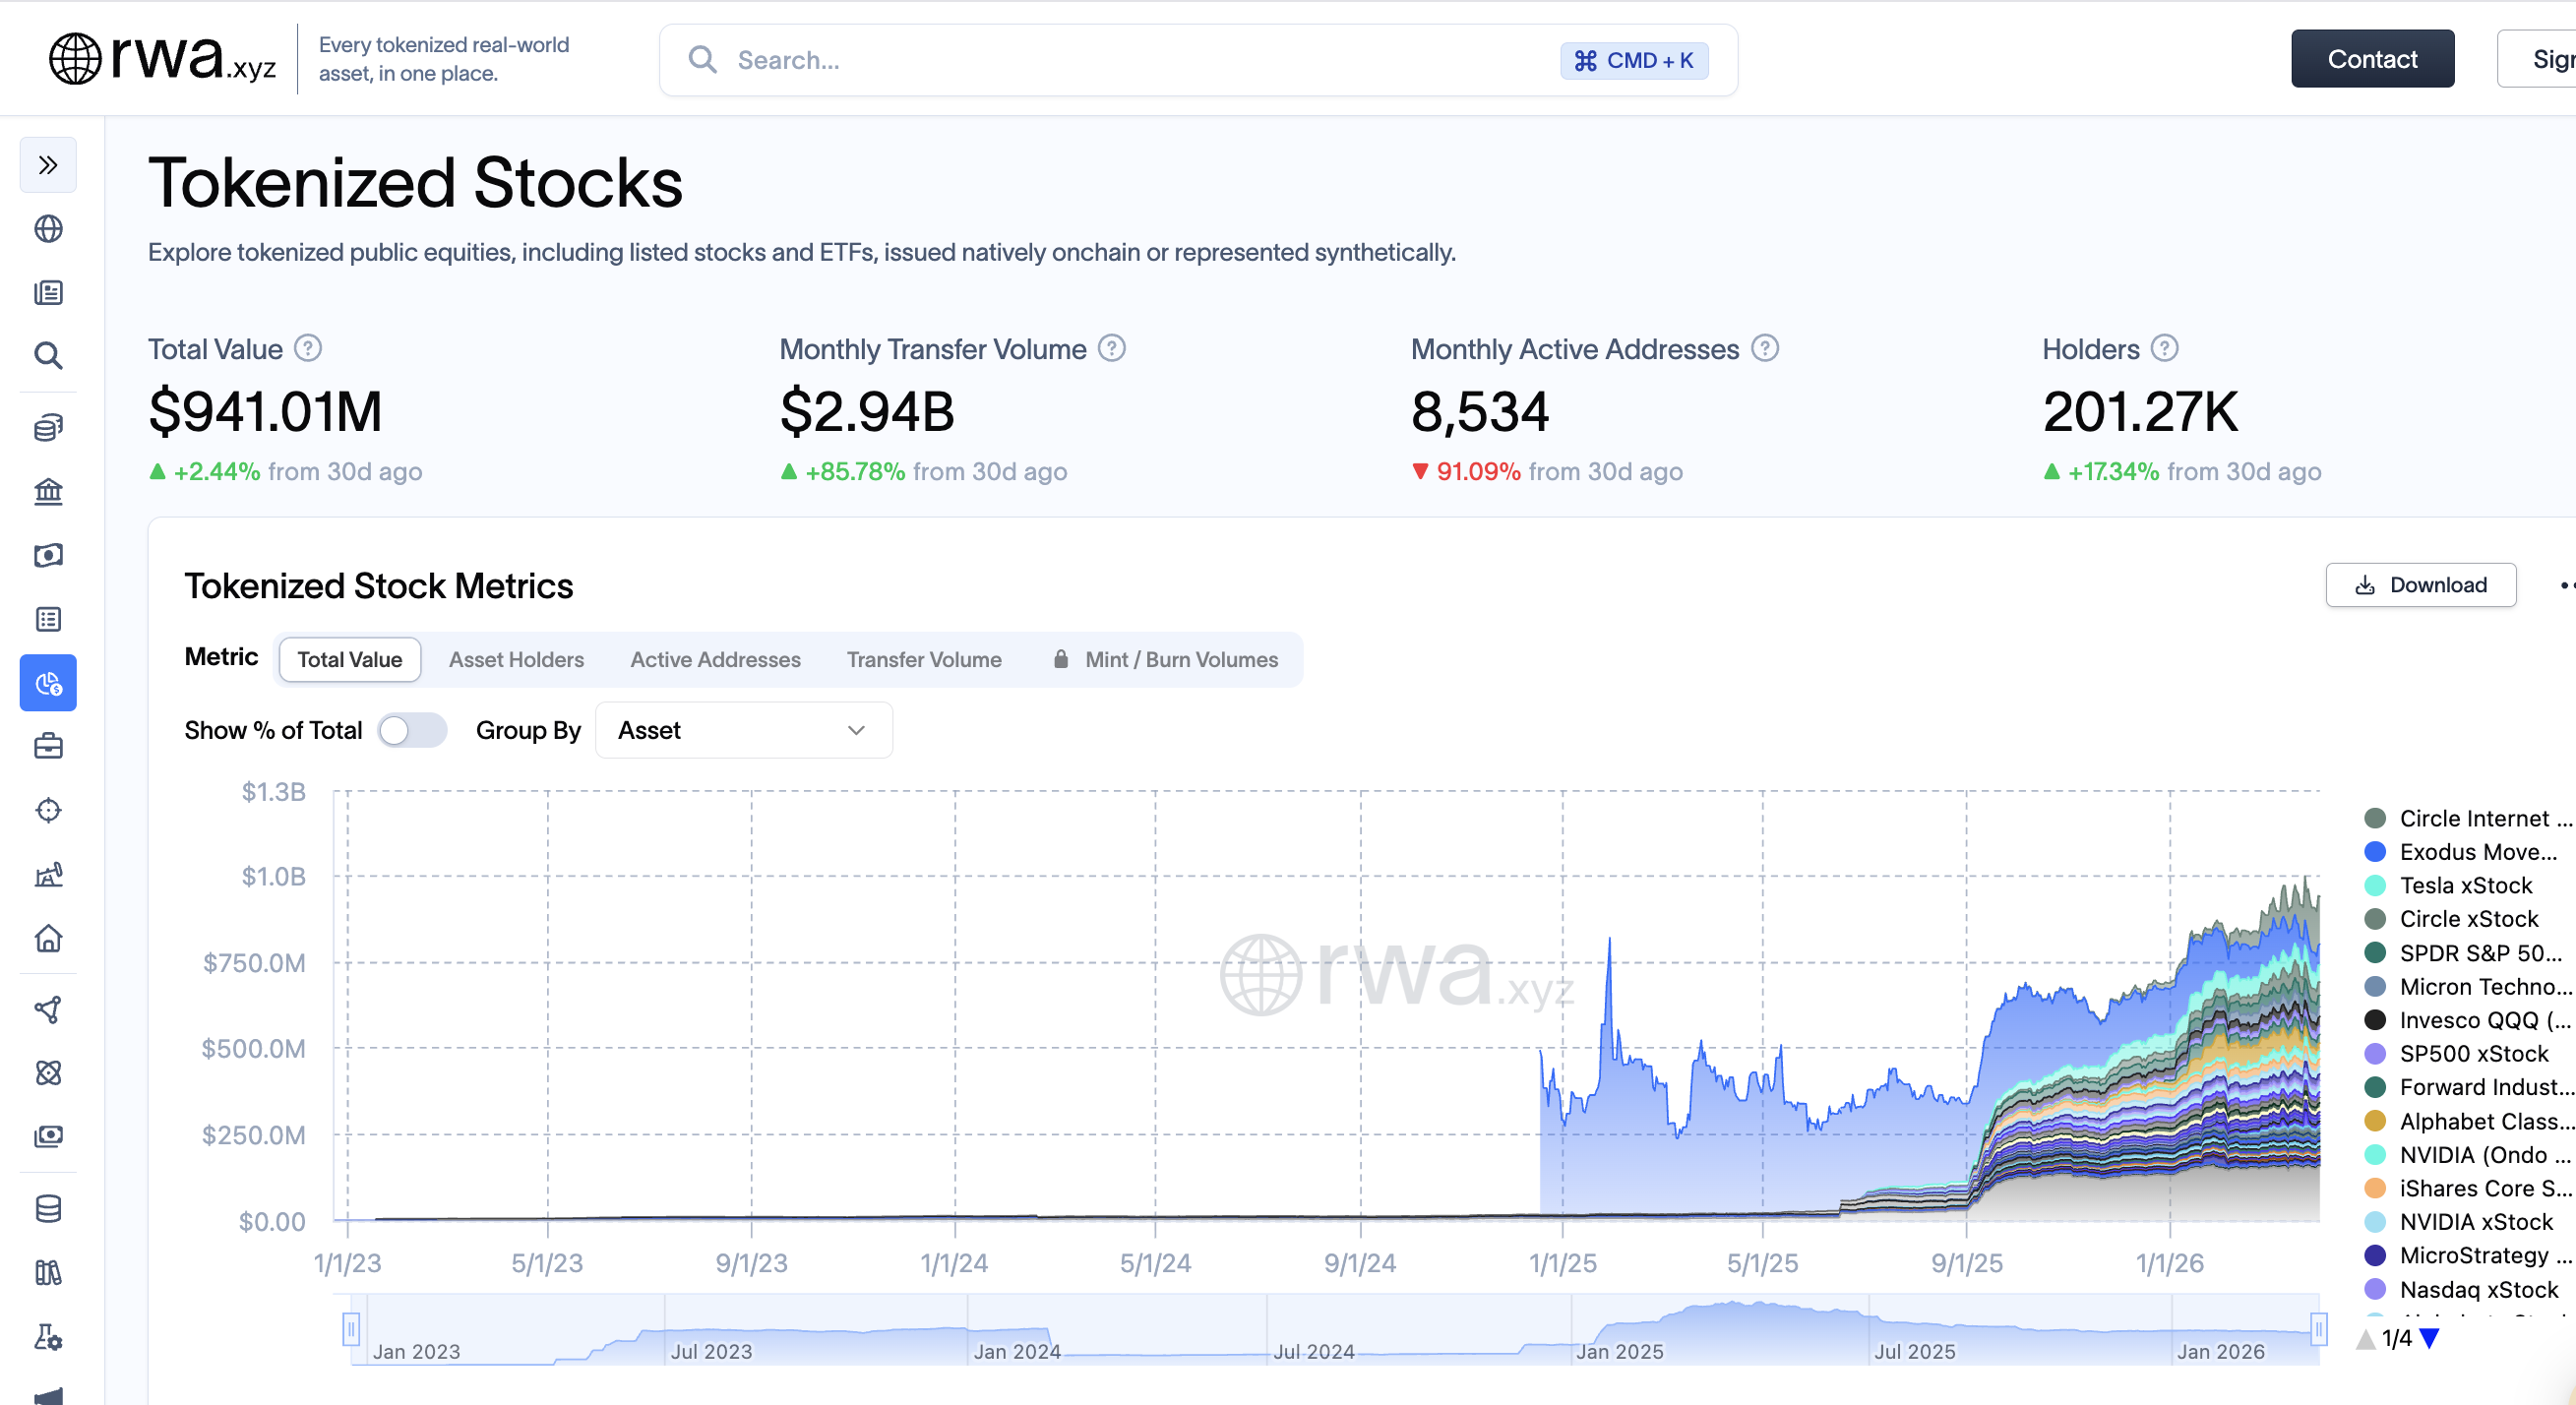Open the atom sidebar icon
Screen dimensions: 2576x1405
[48, 1073]
